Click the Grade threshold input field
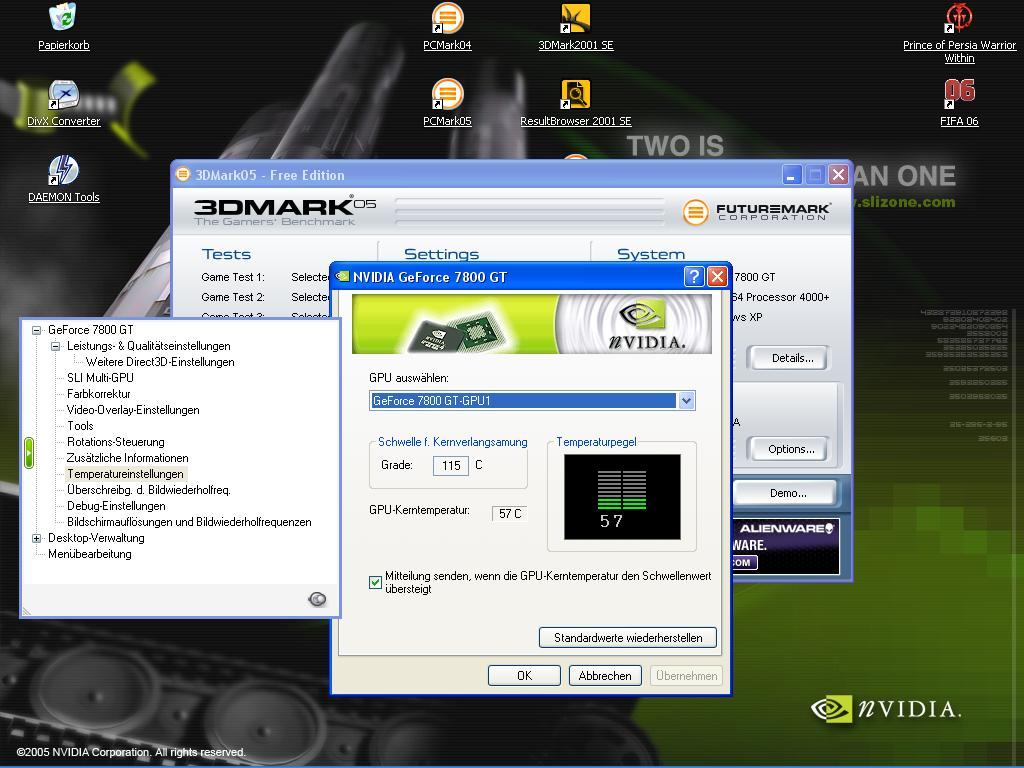The width and height of the screenshot is (1024, 768). [451, 466]
